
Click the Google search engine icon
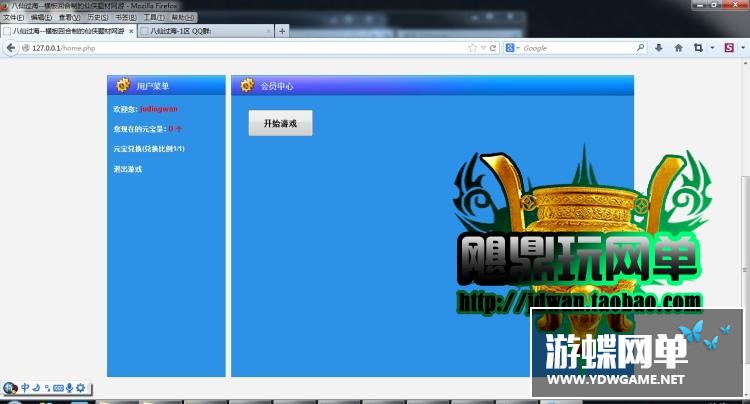click(510, 48)
